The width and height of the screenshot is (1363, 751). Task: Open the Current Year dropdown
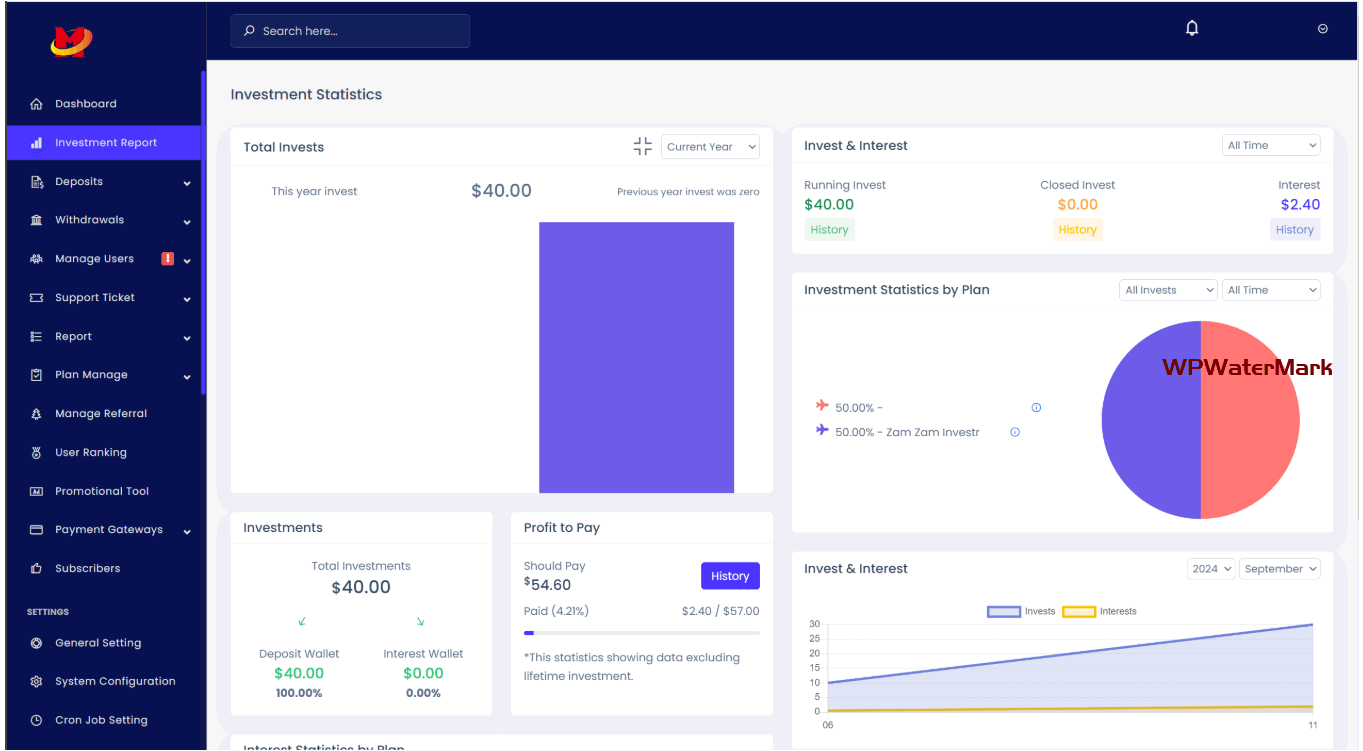click(x=710, y=147)
